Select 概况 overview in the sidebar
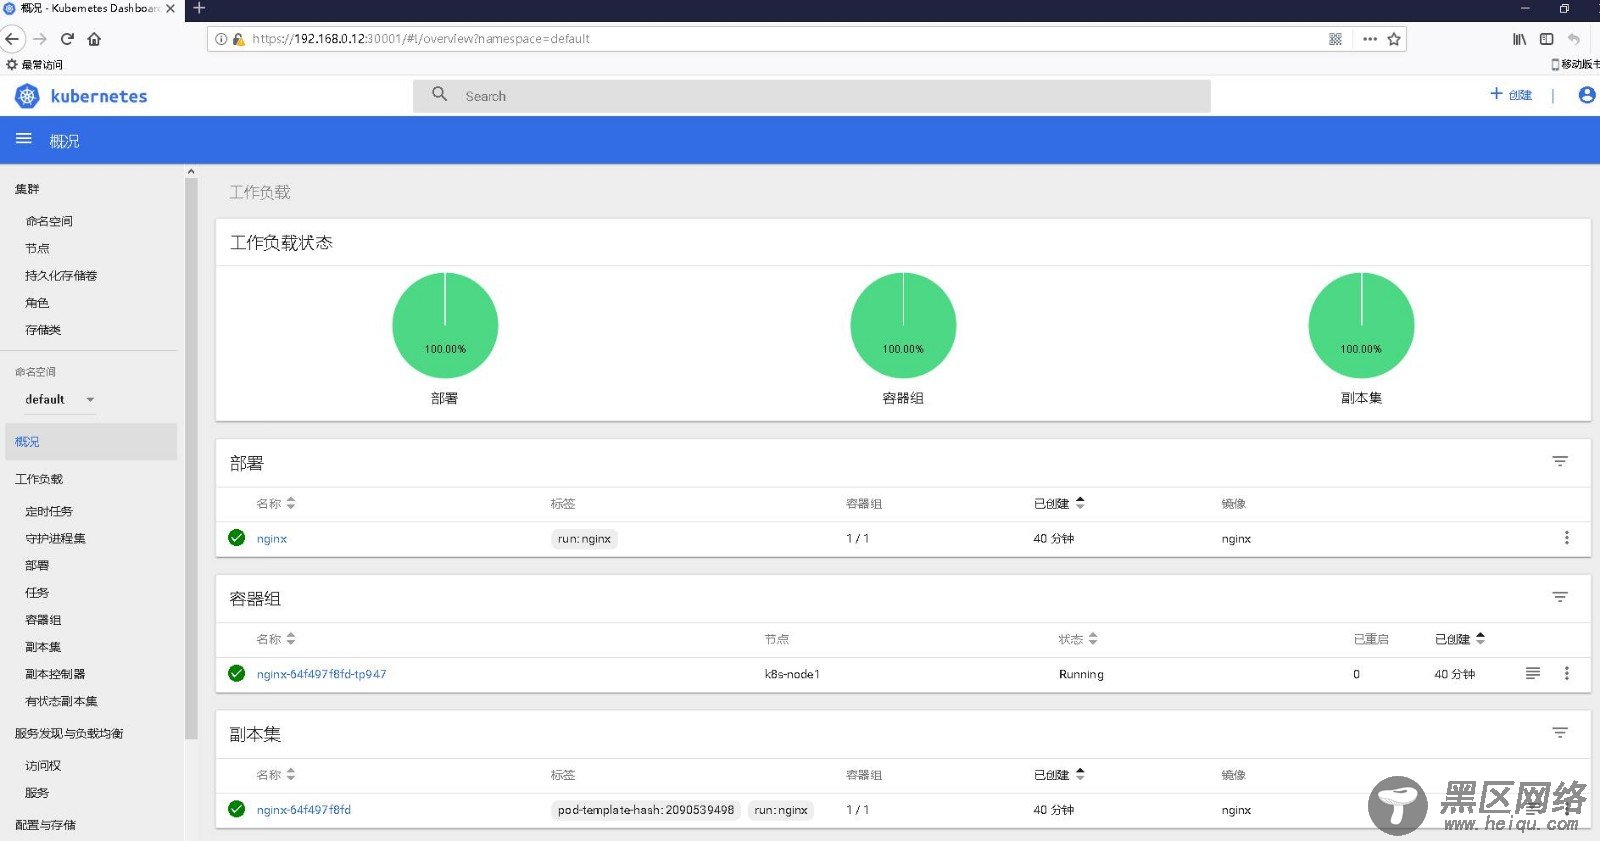This screenshot has height=841, width=1600. [90, 441]
